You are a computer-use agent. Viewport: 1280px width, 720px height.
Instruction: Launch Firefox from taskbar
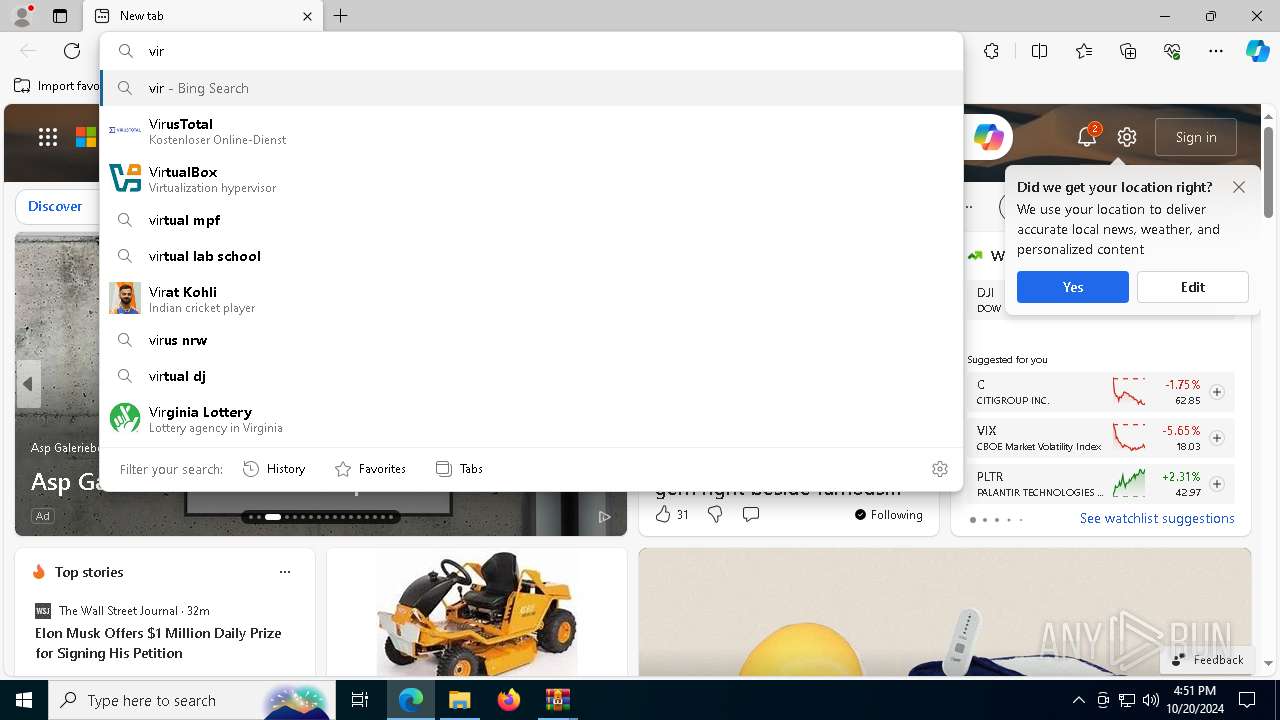(508, 700)
